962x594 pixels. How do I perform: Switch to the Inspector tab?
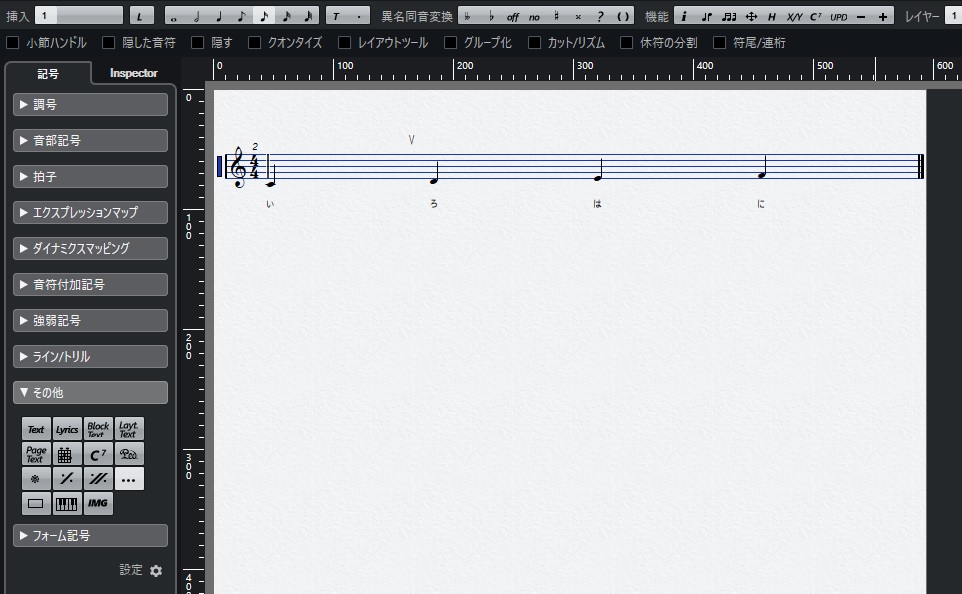133,73
